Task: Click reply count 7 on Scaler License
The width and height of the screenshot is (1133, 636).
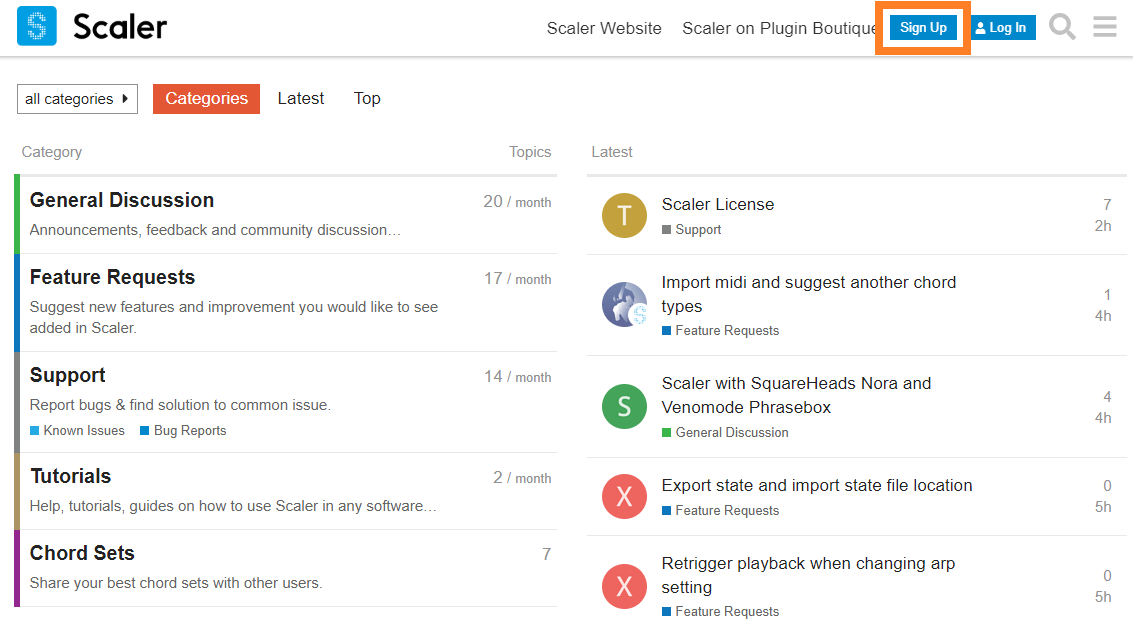Action: [x=1107, y=205]
